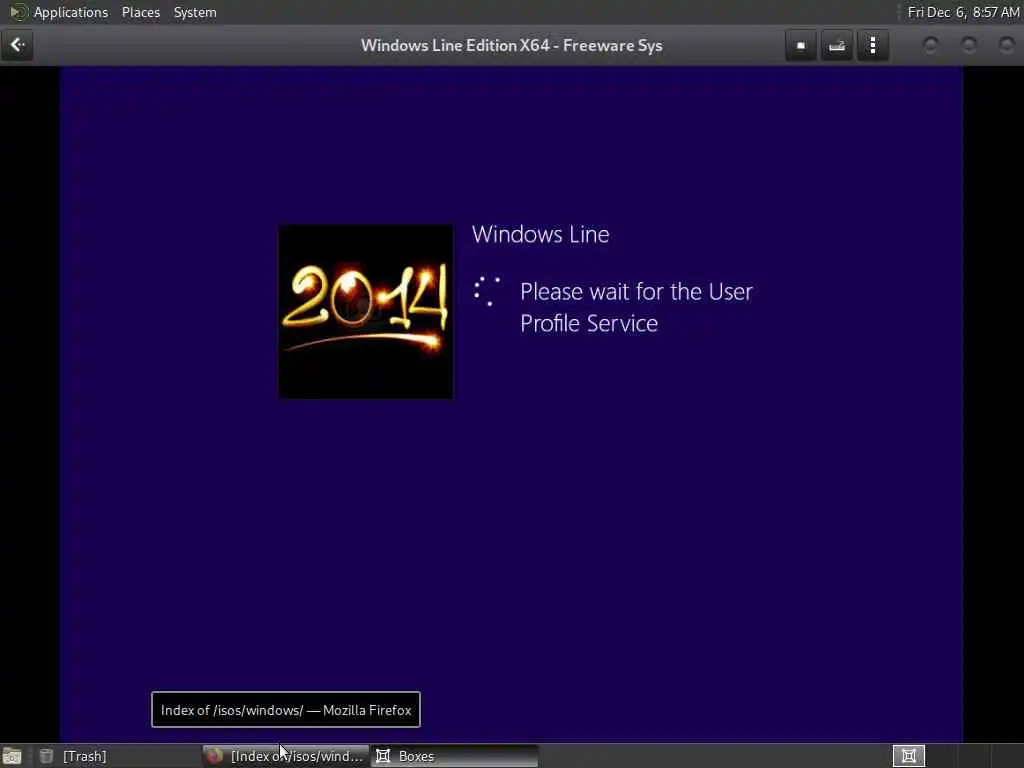Click the fullscreen stop square button
This screenshot has width=1024, height=768.
click(801, 46)
